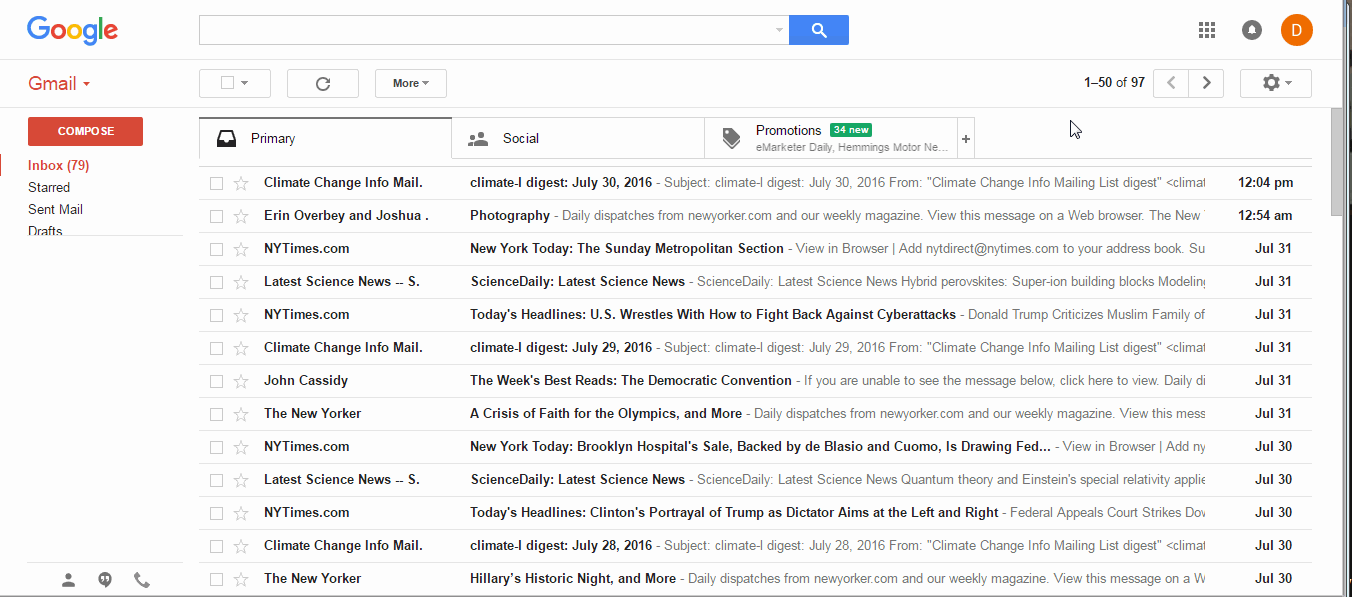
Task: Open Hillary's Historic Night email
Action: pos(755,579)
